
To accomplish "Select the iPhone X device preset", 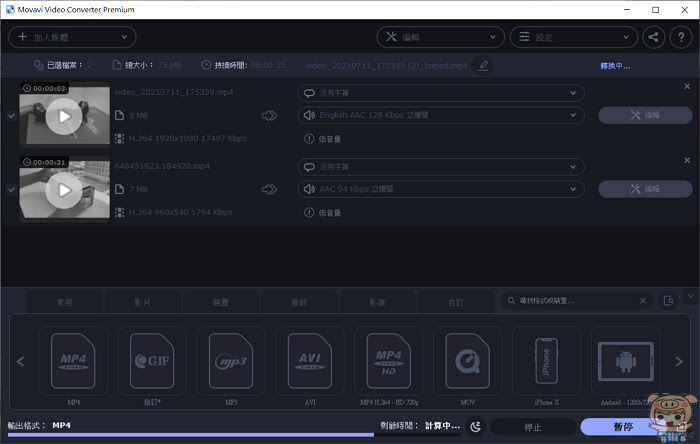I will (x=546, y=361).
